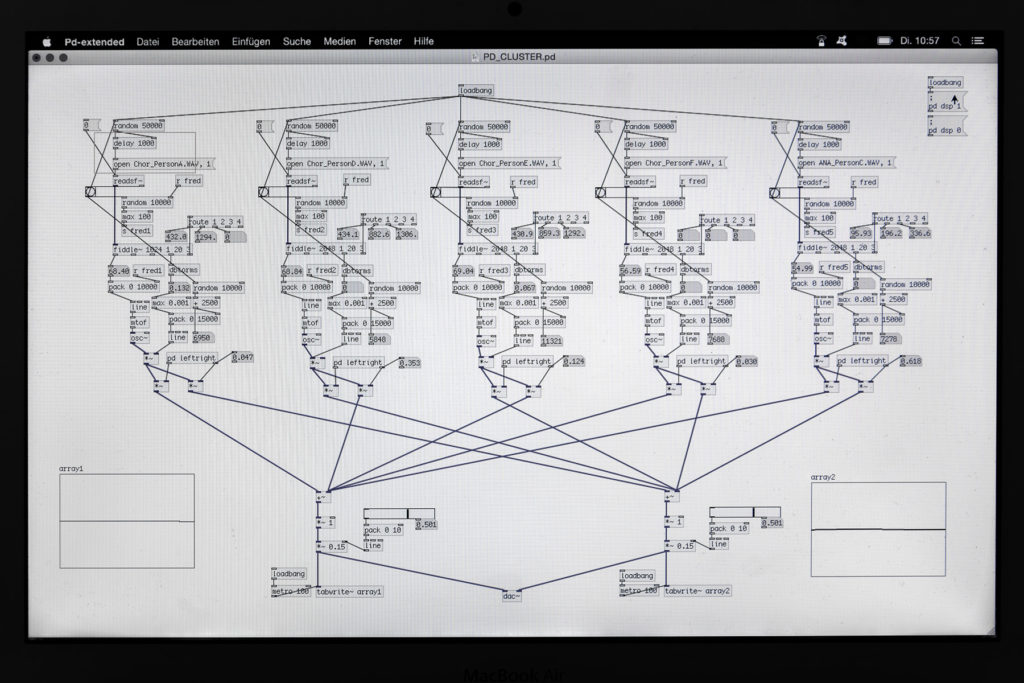Viewport: 1024px width, 683px height.
Task: Open the Datei menu
Action: coord(148,41)
